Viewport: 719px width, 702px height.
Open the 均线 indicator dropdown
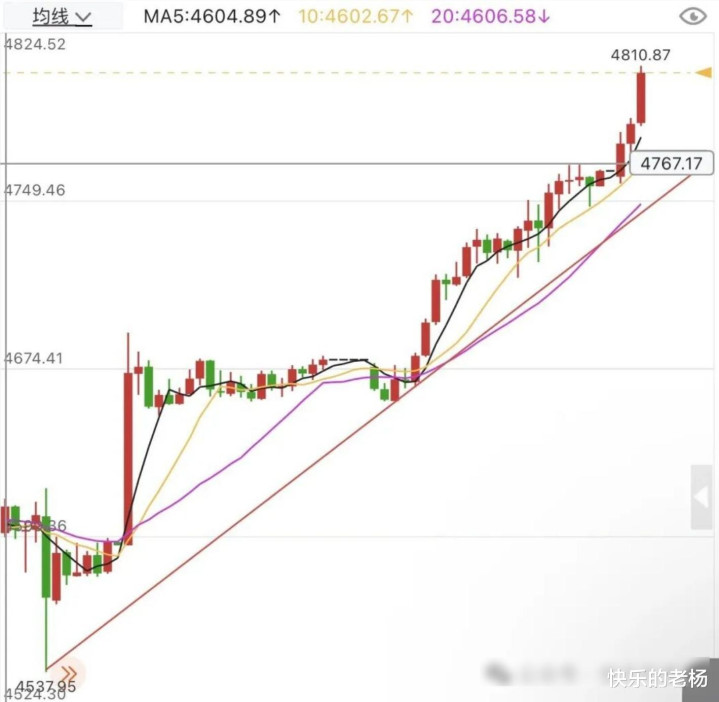62,17
